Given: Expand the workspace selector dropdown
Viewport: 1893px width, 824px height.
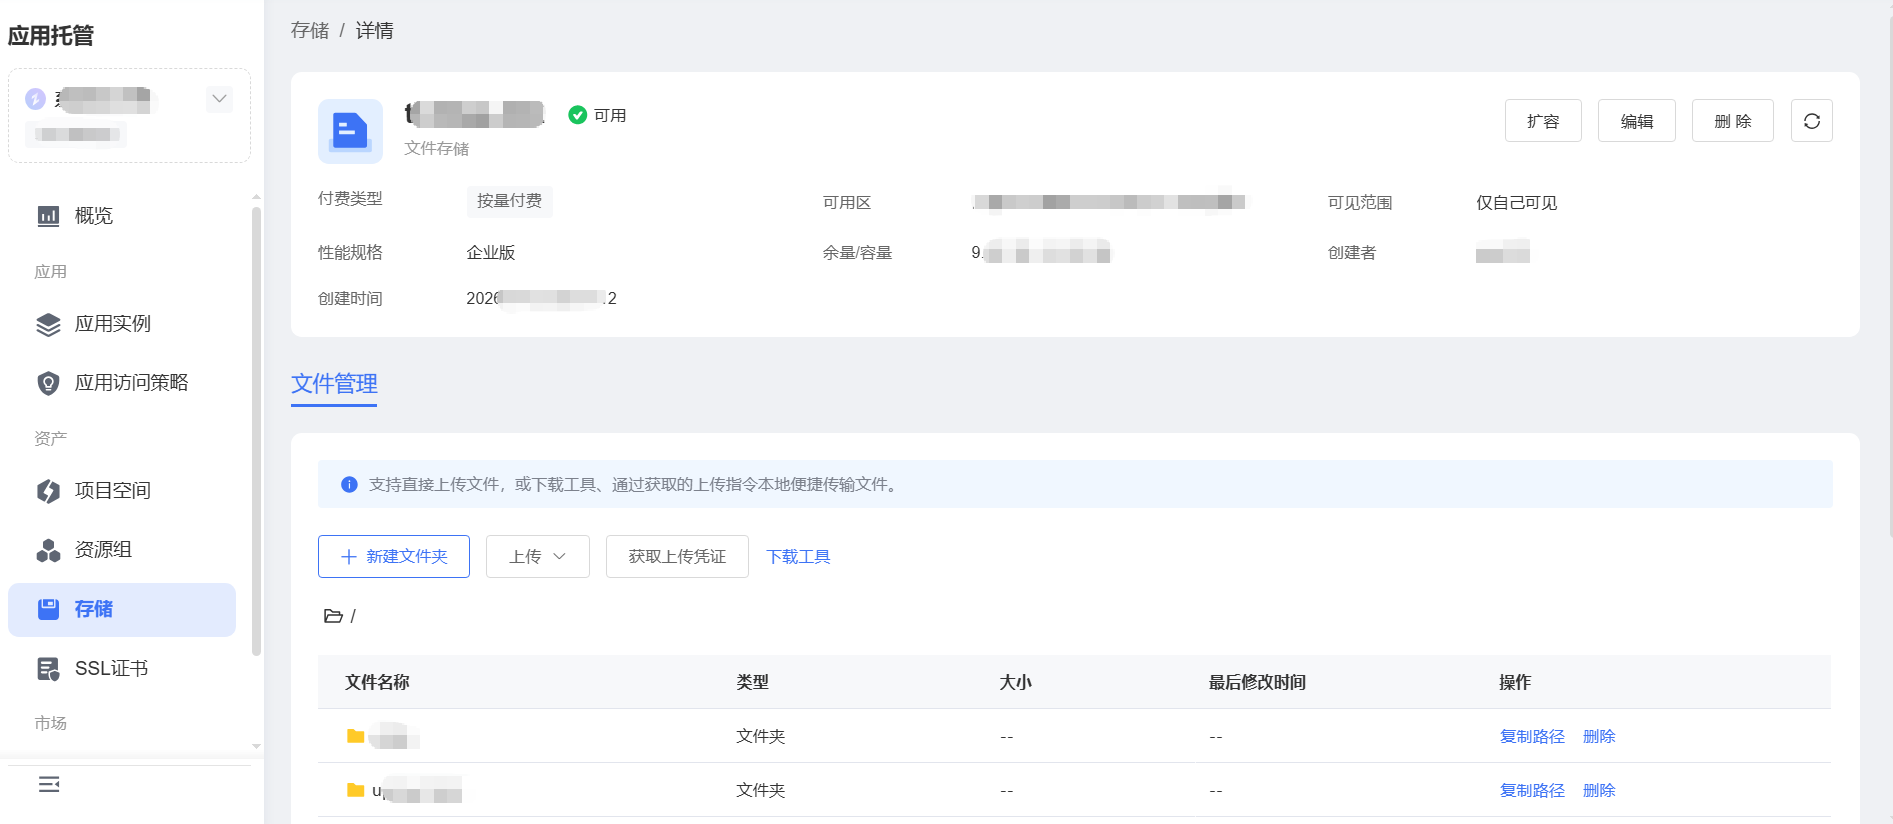Looking at the screenshot, I should coord(219,99).
